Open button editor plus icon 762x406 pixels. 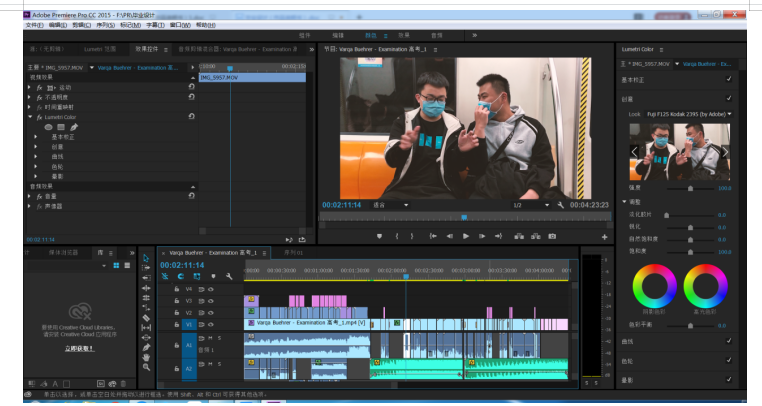[605, 237]
